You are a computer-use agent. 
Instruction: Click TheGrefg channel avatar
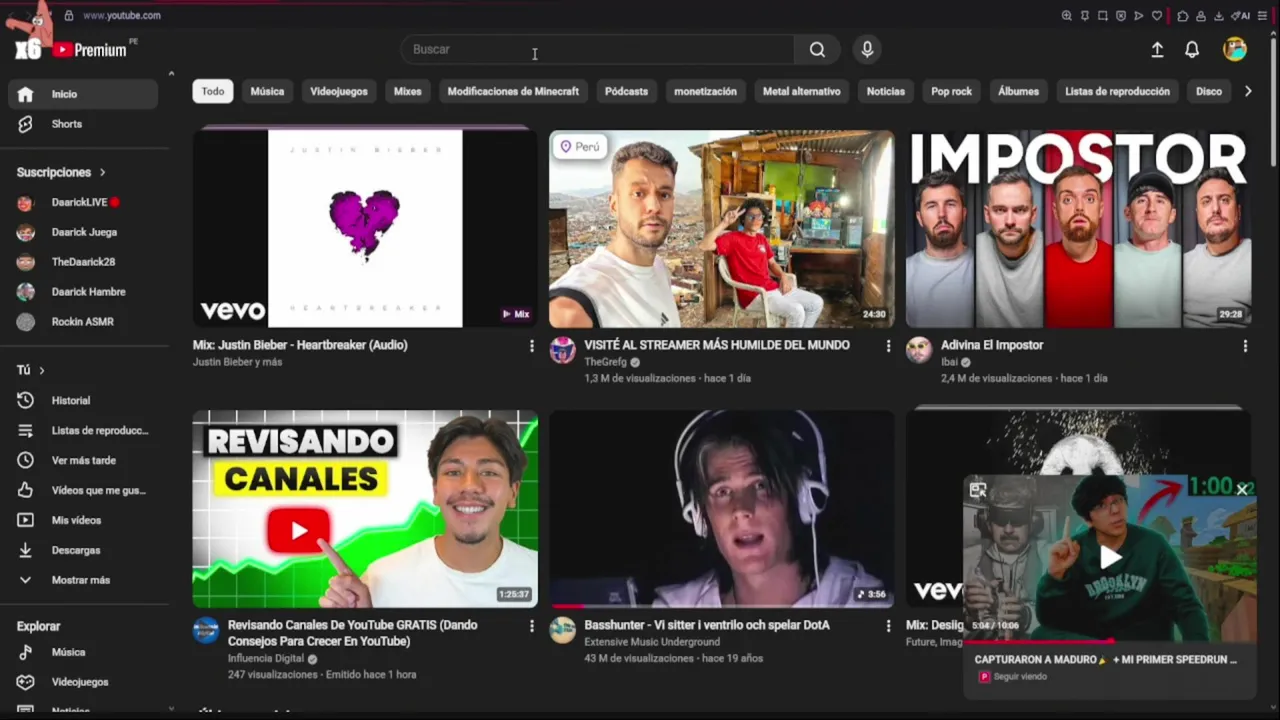pyautogui.click(x=563, y=350)
